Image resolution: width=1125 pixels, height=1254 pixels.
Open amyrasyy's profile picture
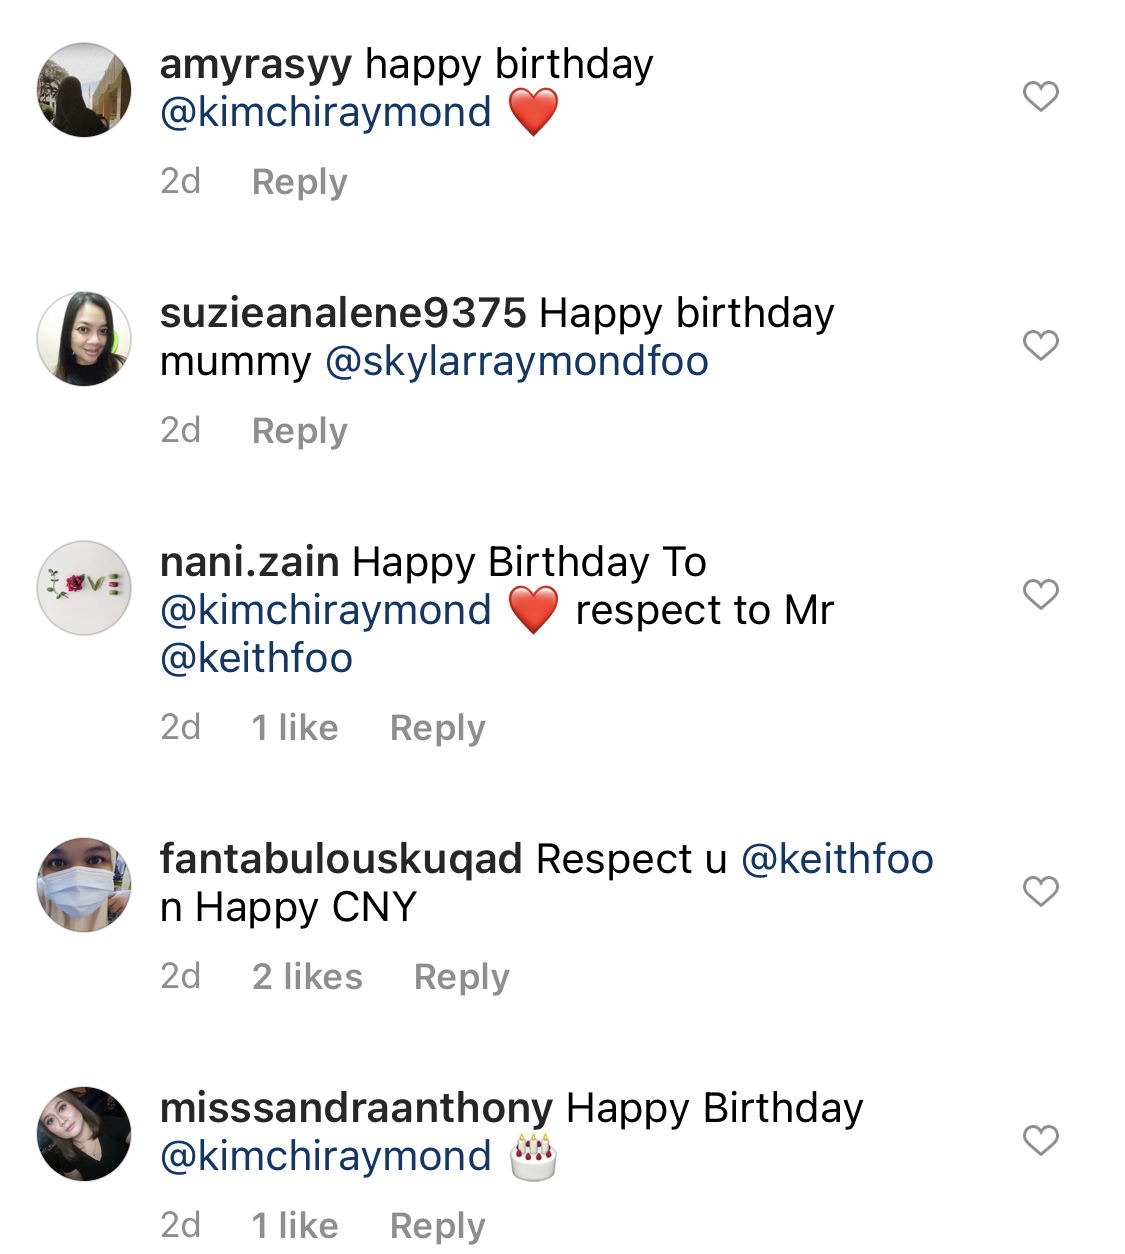coord(84,90)
